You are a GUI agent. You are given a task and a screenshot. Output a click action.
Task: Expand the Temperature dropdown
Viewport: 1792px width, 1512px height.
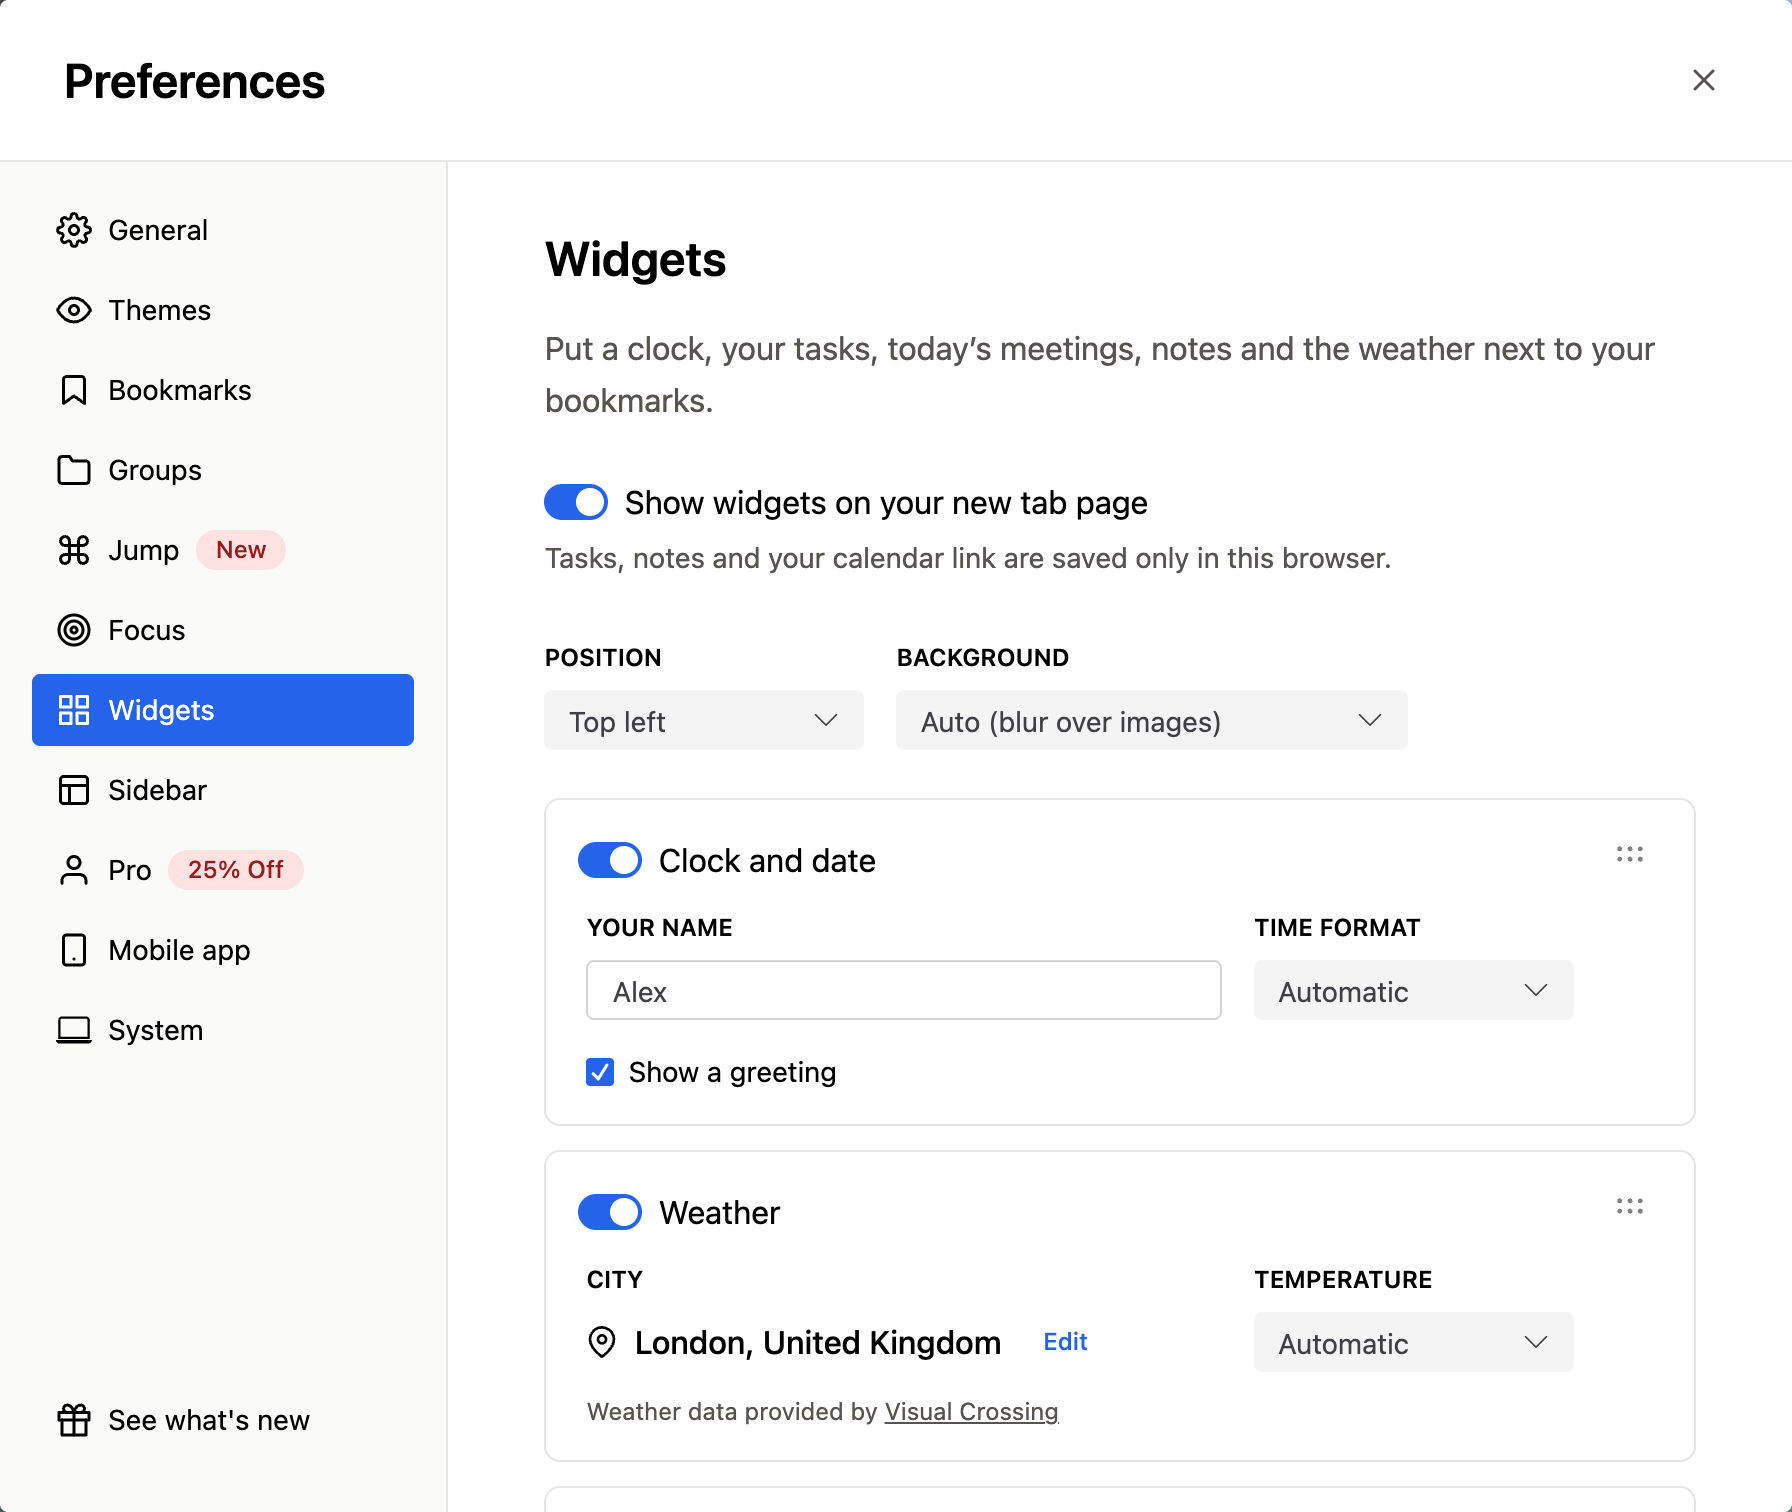pyautogui.click(x=1414, y=1342)
